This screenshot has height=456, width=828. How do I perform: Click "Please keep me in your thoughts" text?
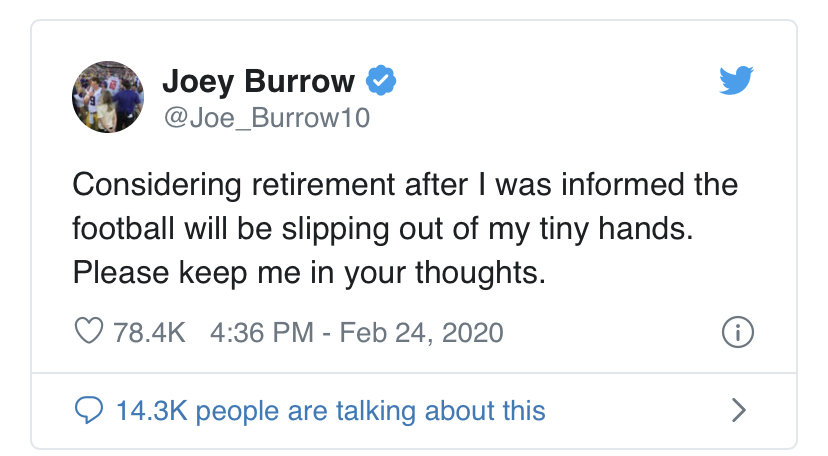click(309, 273)
